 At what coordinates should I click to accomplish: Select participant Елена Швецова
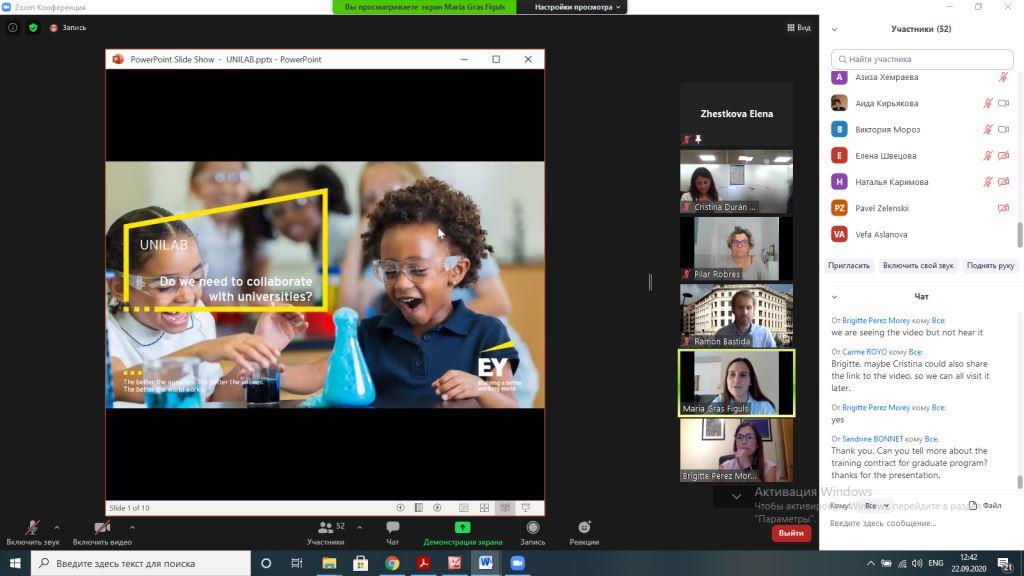coord(920,155)
